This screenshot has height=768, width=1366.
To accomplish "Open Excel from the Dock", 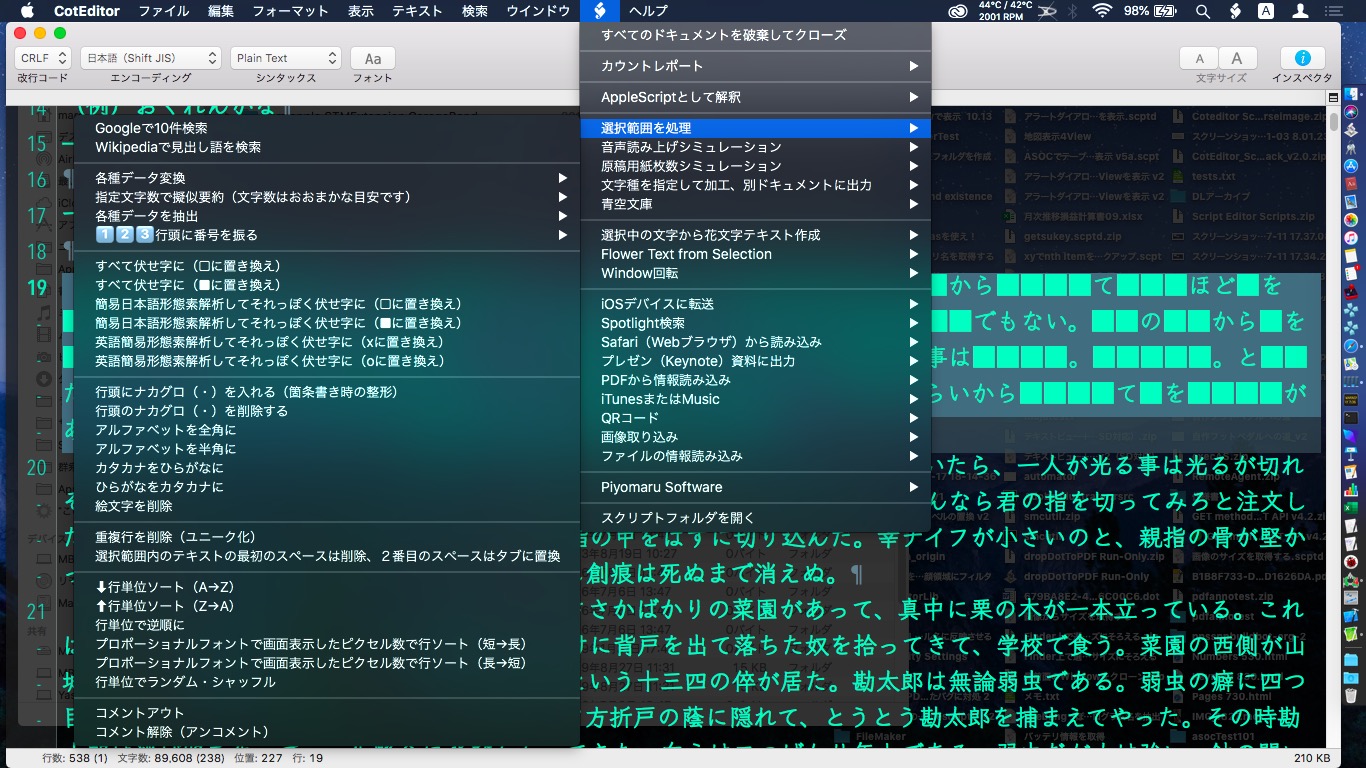I will point(1350,508).
